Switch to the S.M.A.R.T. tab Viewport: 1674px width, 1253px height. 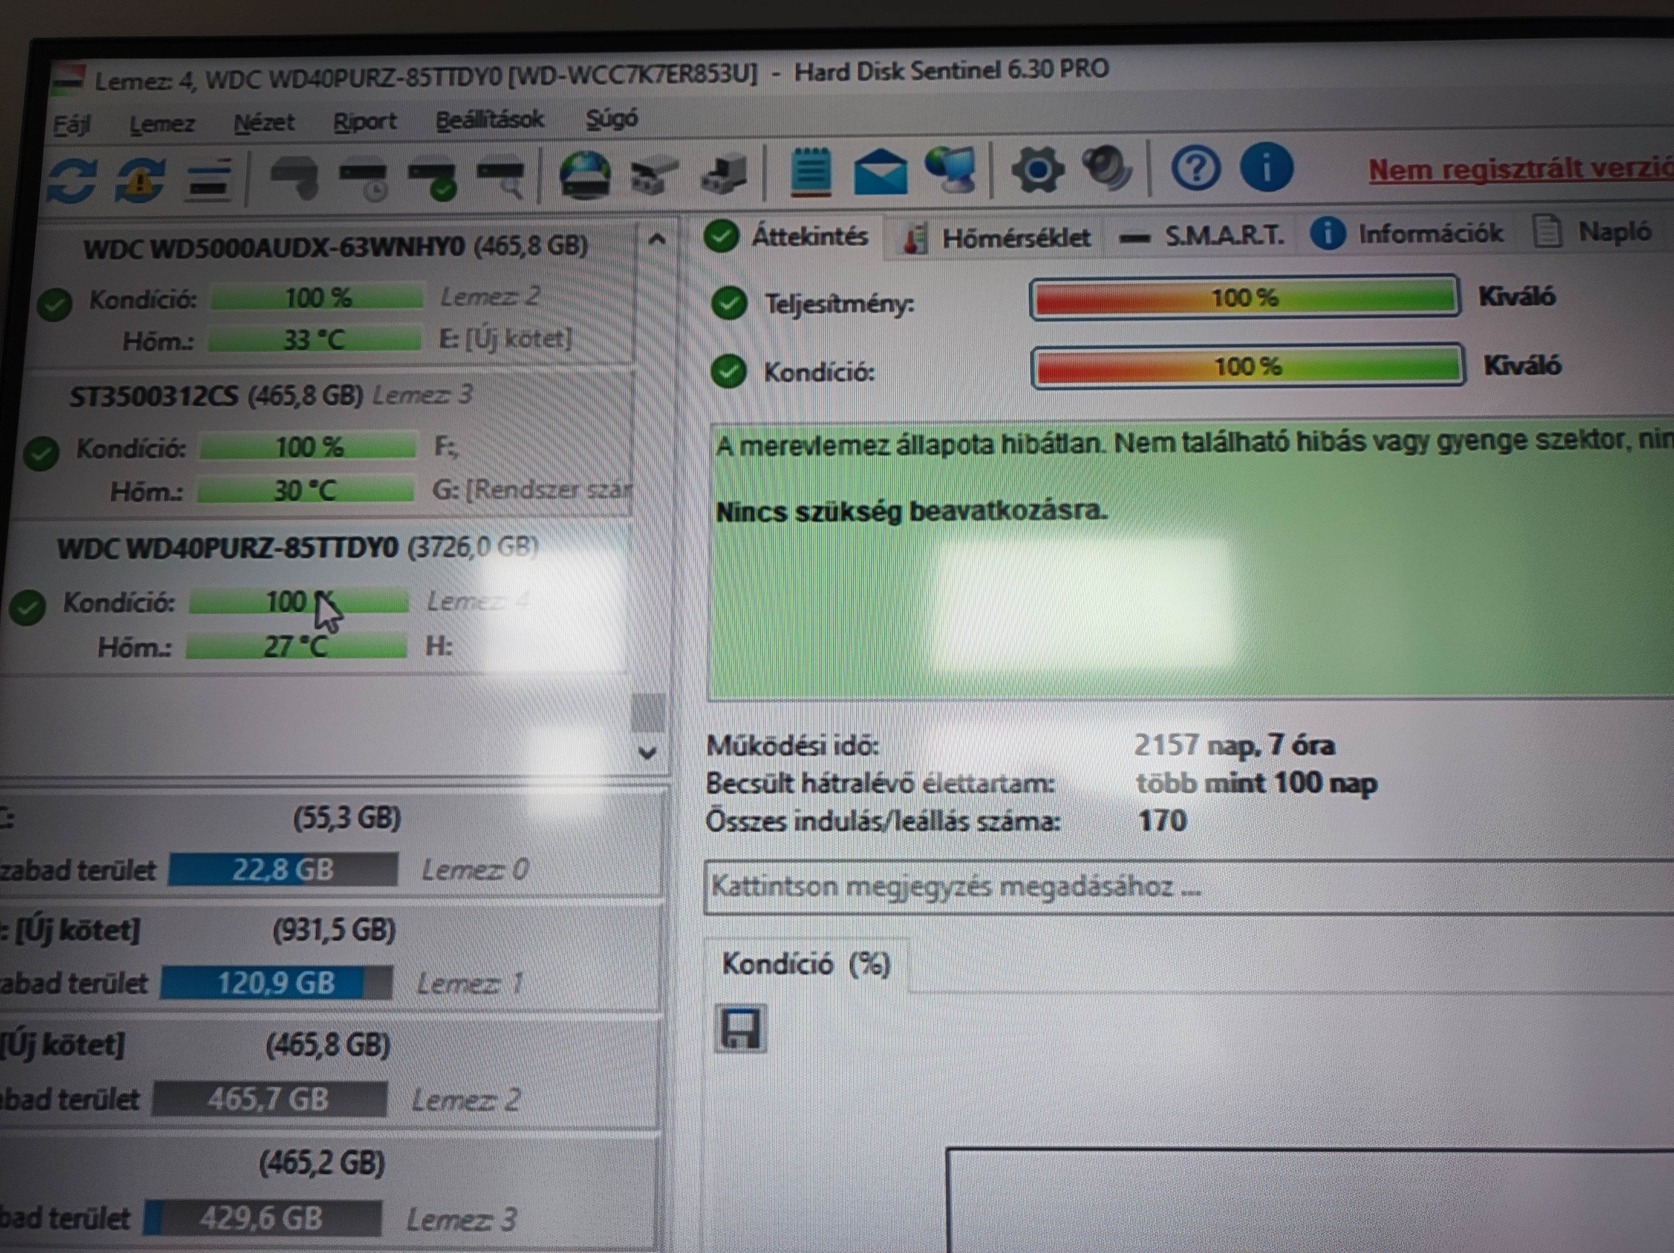tap(1202, 235)
